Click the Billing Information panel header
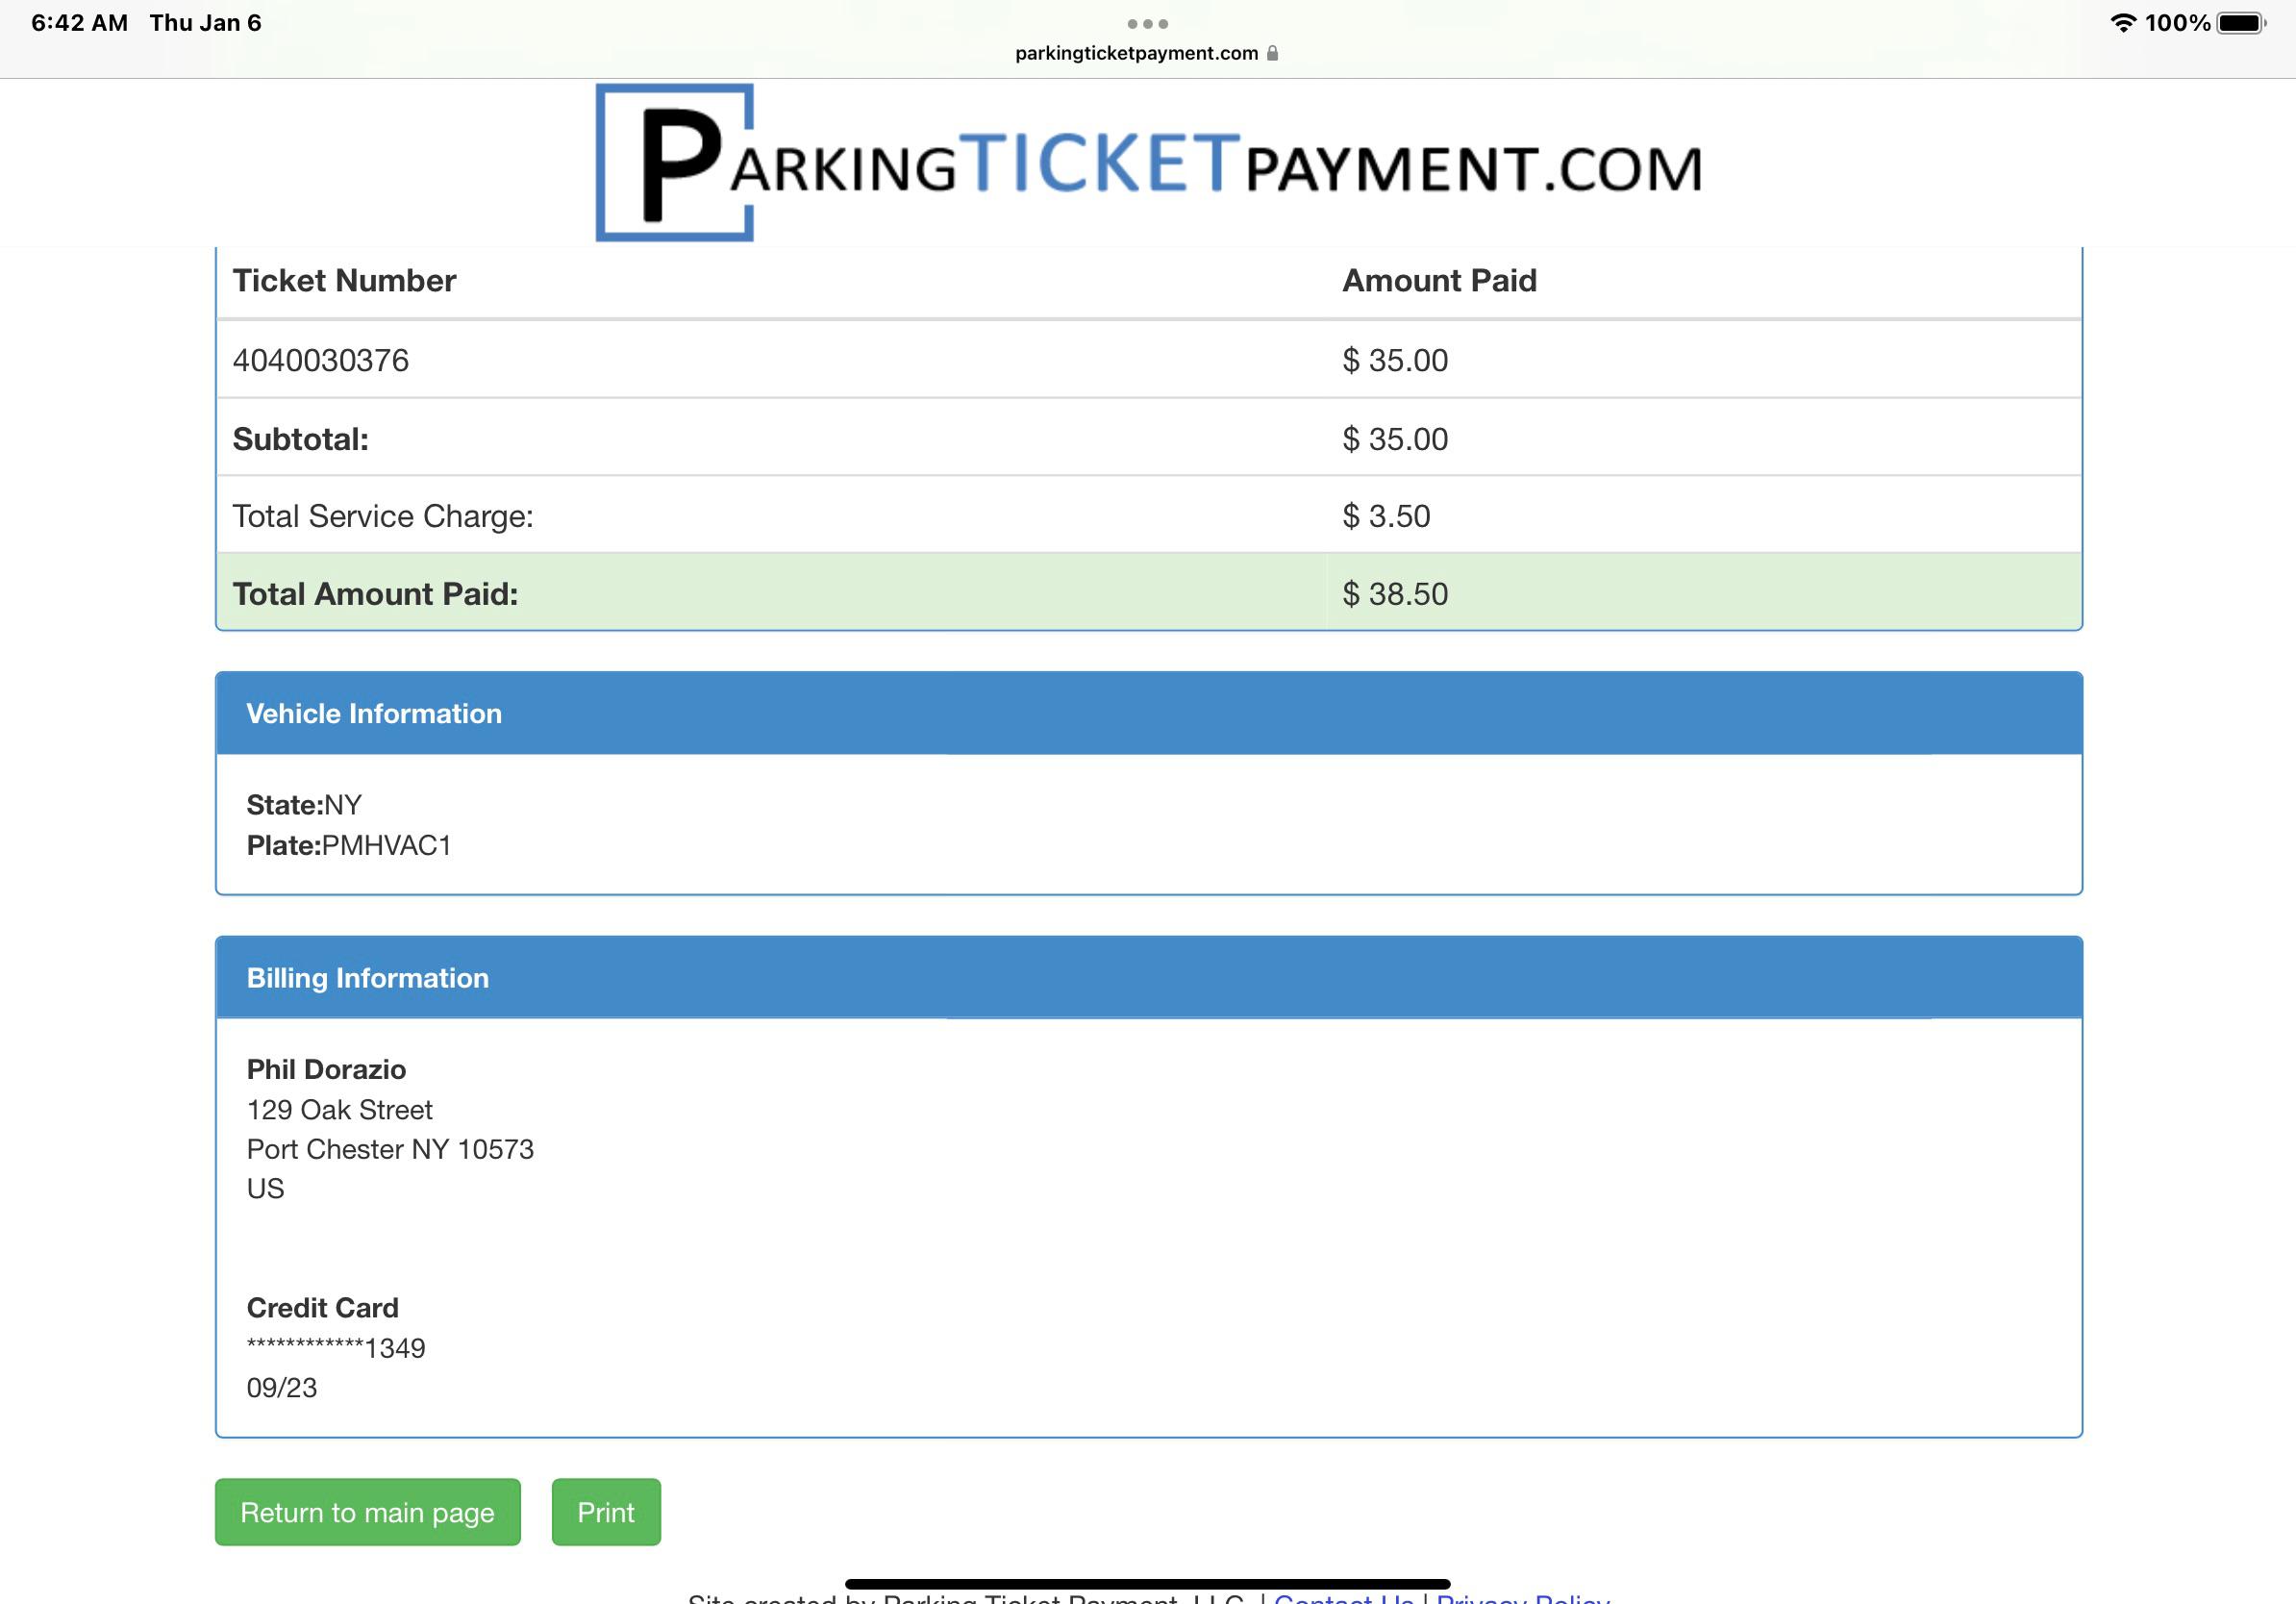 (x=1148, y=978)
